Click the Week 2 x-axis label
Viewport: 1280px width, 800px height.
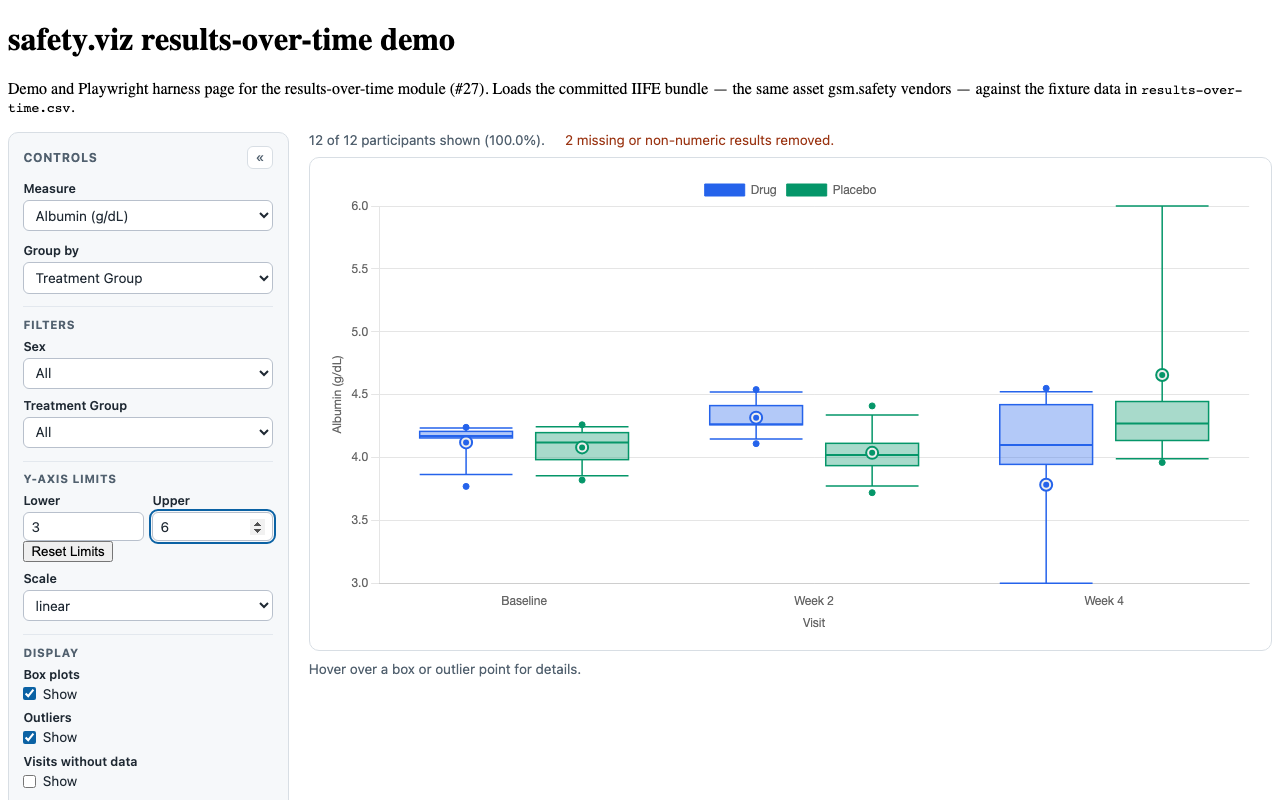tap(814, 601)
